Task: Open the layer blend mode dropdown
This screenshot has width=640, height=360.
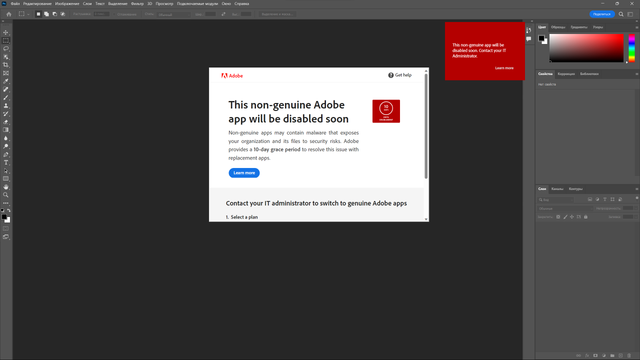Action: click(x=565, y=209)
